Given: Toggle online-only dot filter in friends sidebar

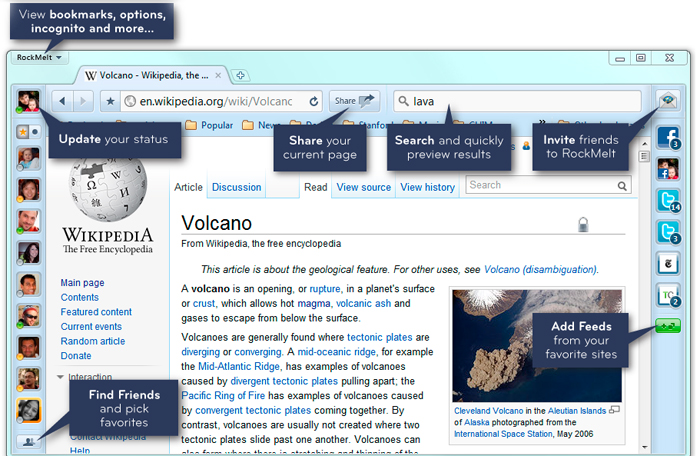Looking at the screenshot, I should (35, 131).
